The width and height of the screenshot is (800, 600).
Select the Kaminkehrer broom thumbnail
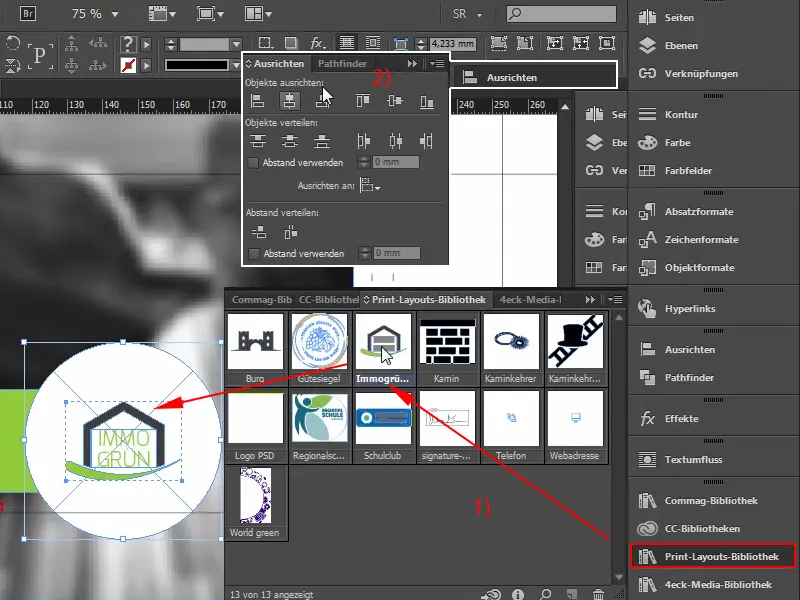pyautogui.click(x=511, y=341)
